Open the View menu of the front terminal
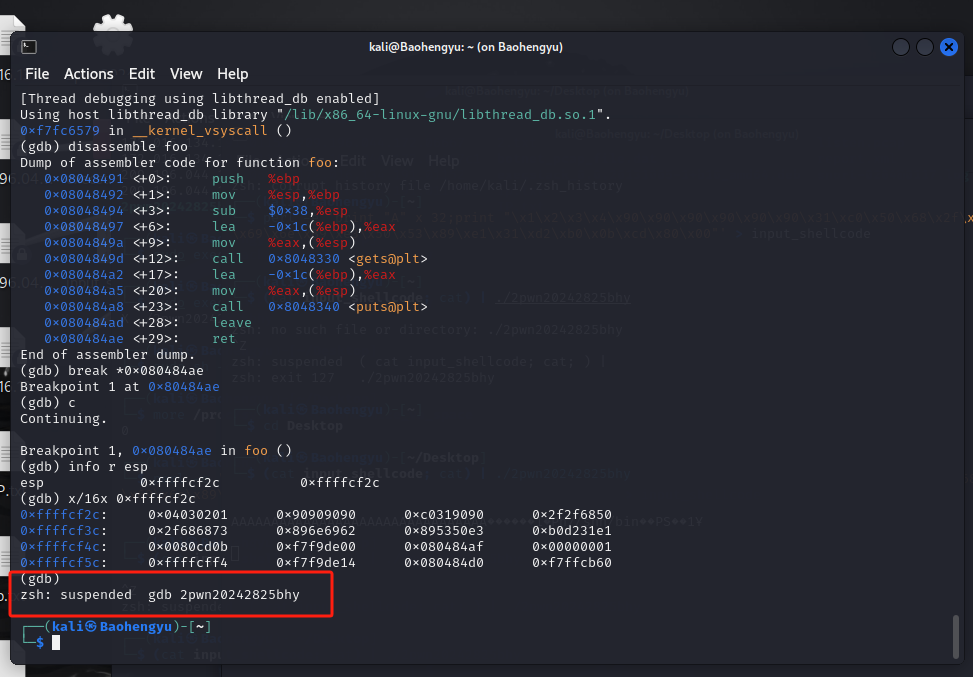 click(x=186, y=74)
